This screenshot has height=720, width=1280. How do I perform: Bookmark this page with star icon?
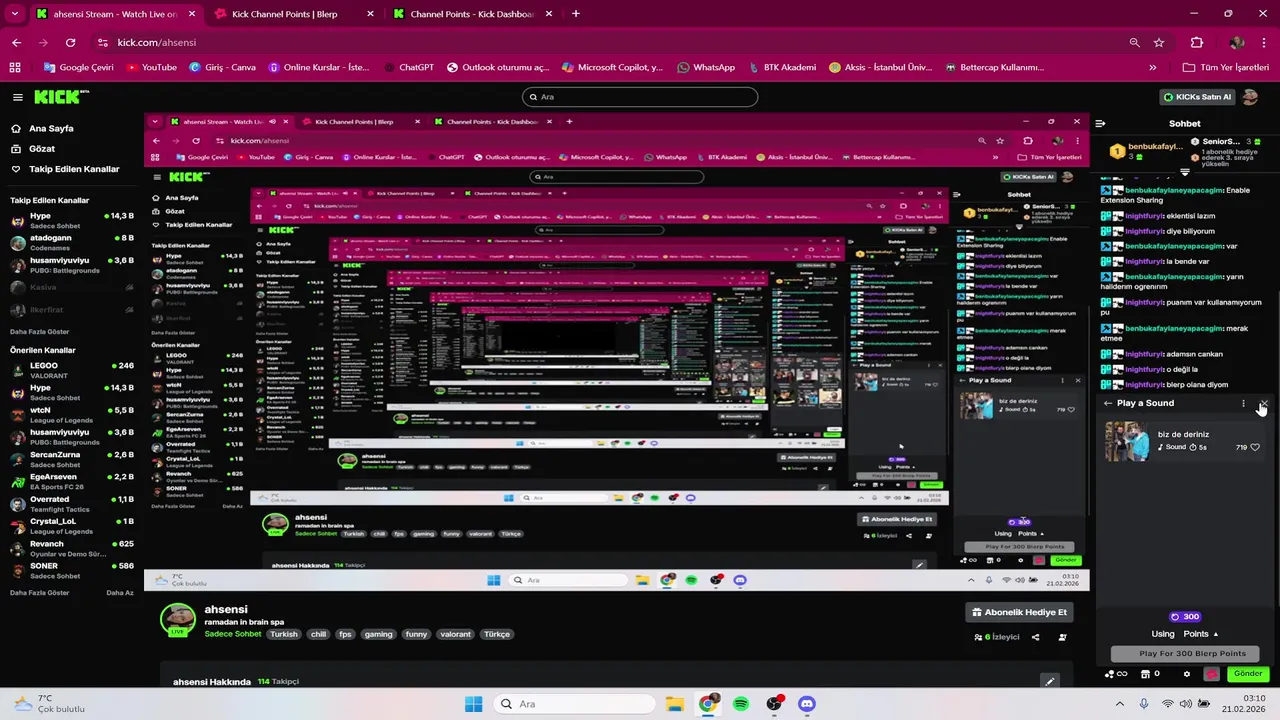click(x=1159, y=43)
